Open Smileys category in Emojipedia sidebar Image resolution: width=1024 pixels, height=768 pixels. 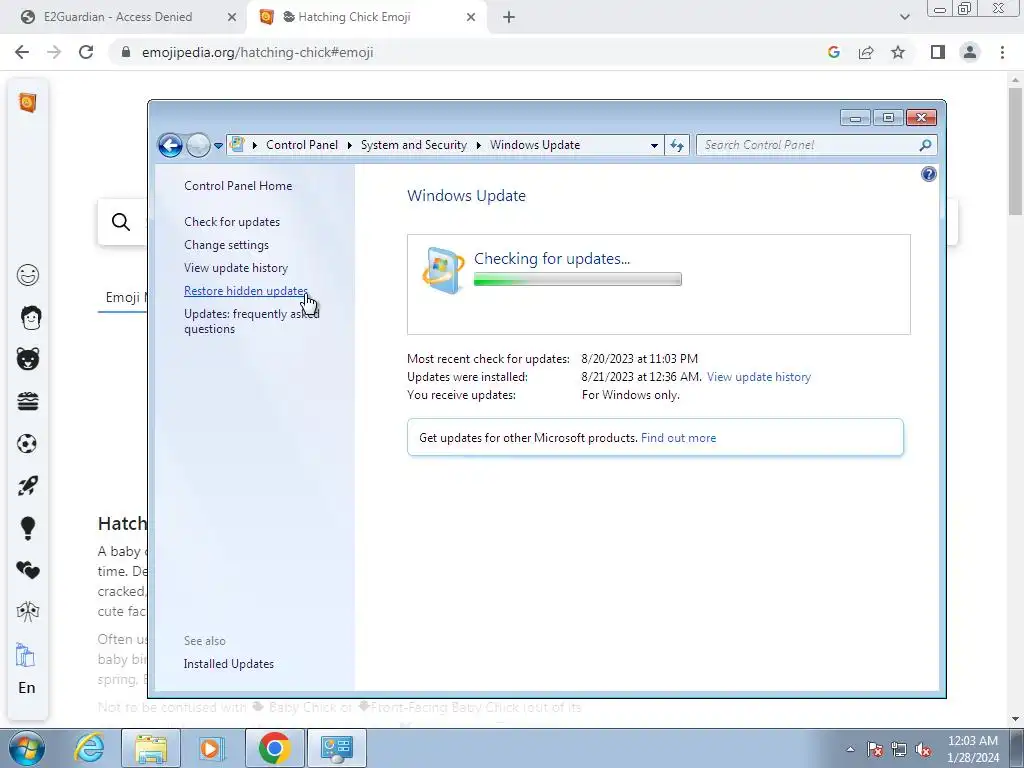(27, 275)
